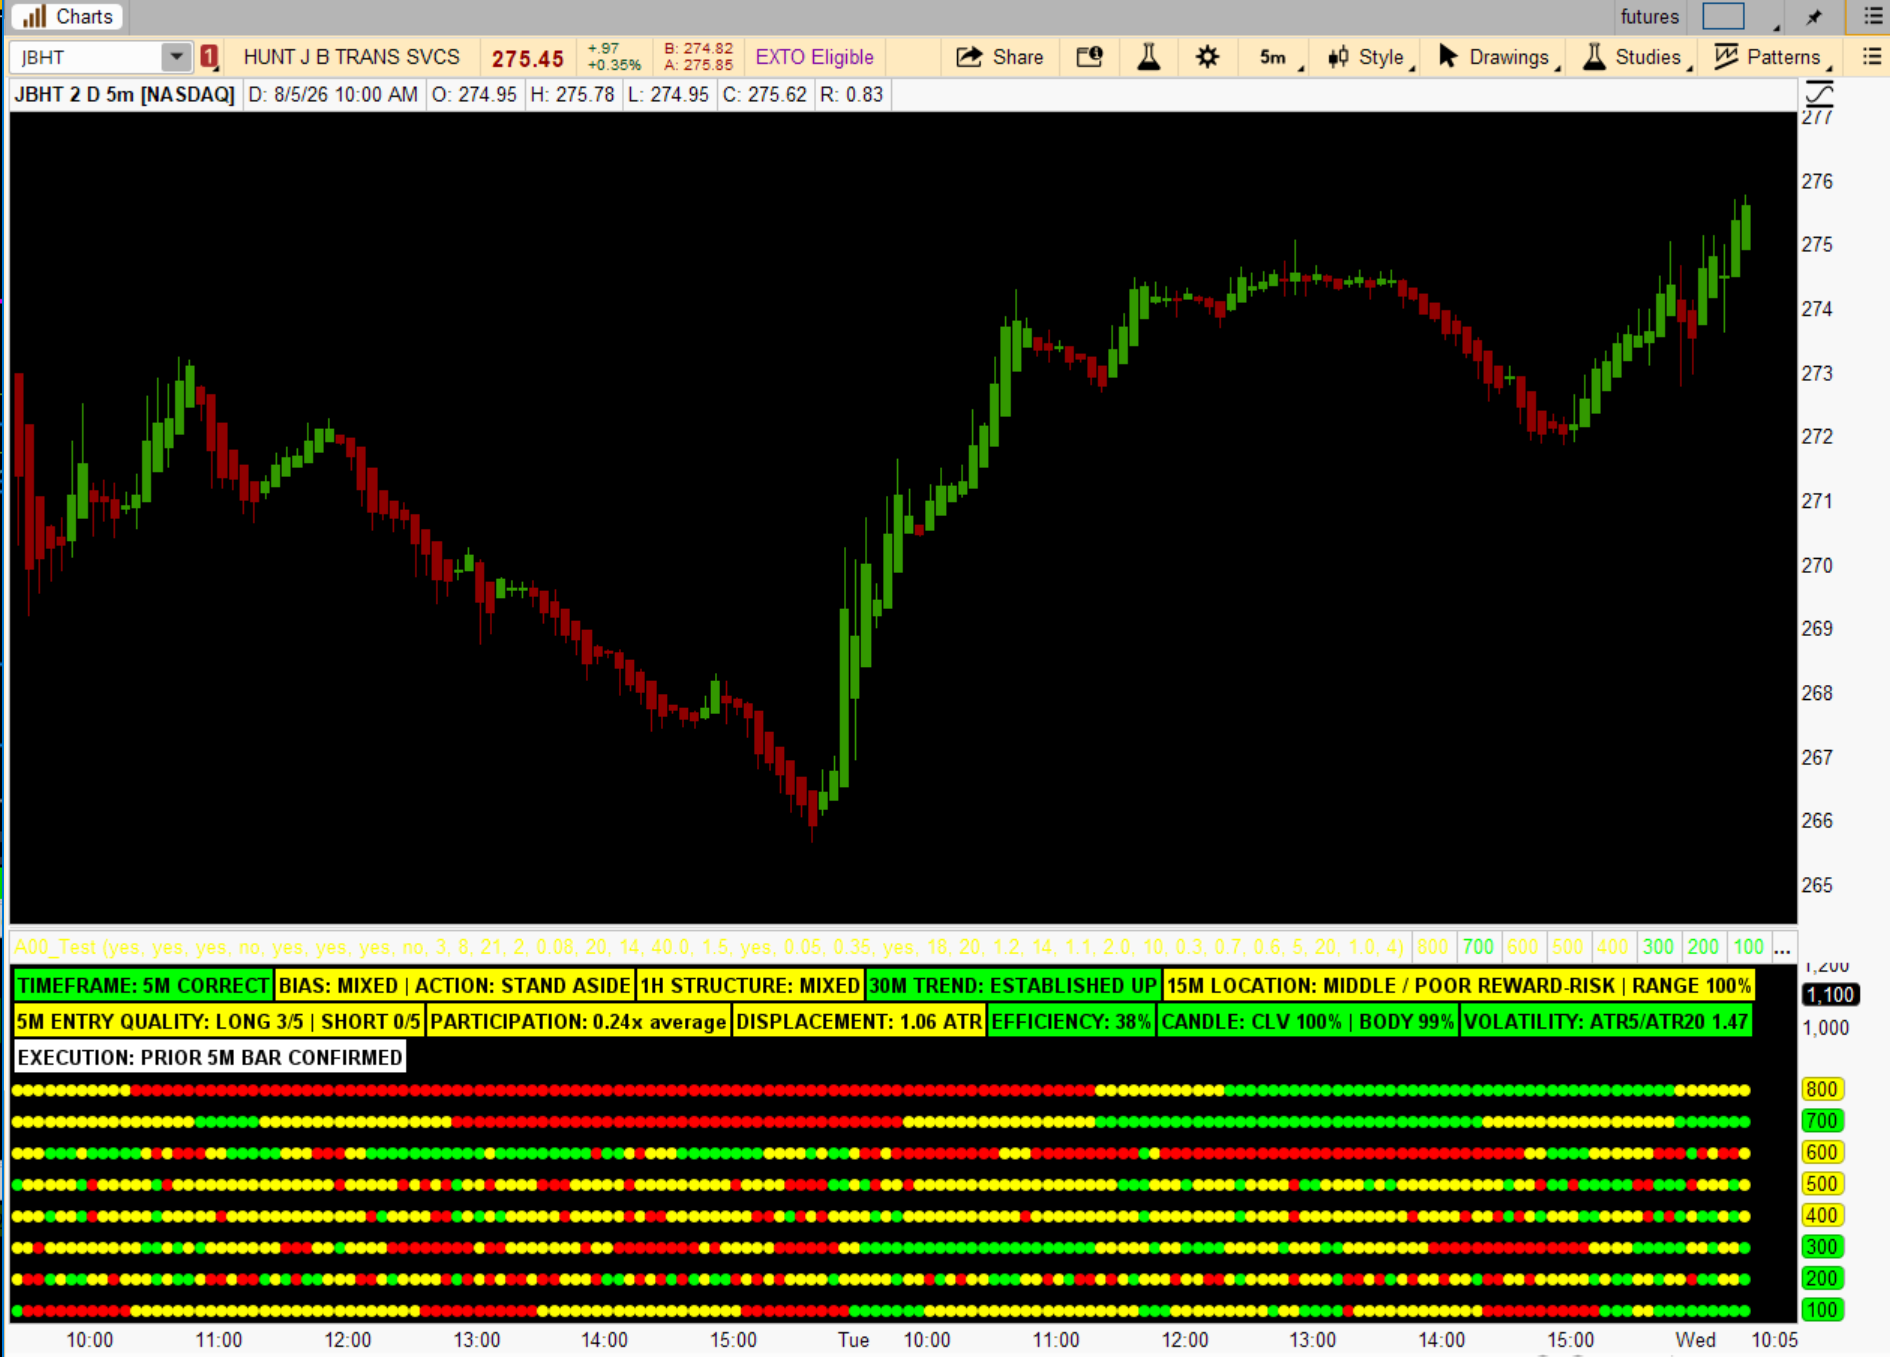
Task: Click the list menu icon right of Patterns
Action: point(1871,57)
